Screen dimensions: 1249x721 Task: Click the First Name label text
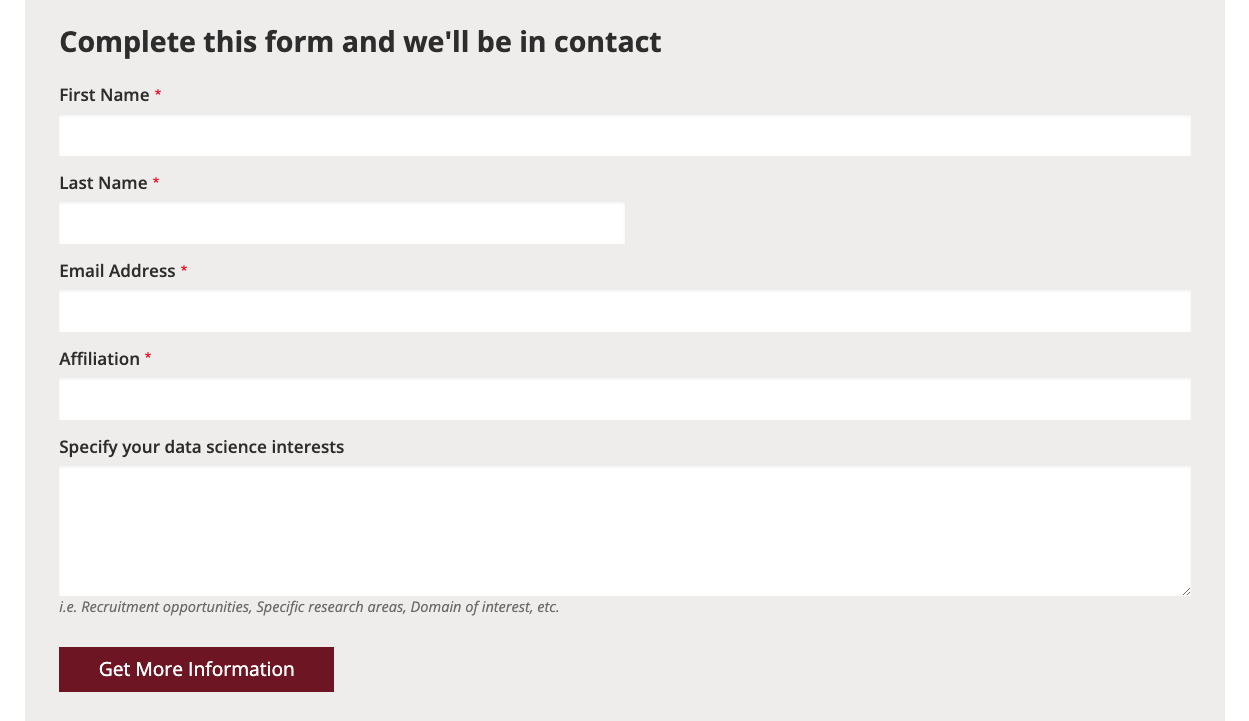pyautogui.click(x=104, y=95)
